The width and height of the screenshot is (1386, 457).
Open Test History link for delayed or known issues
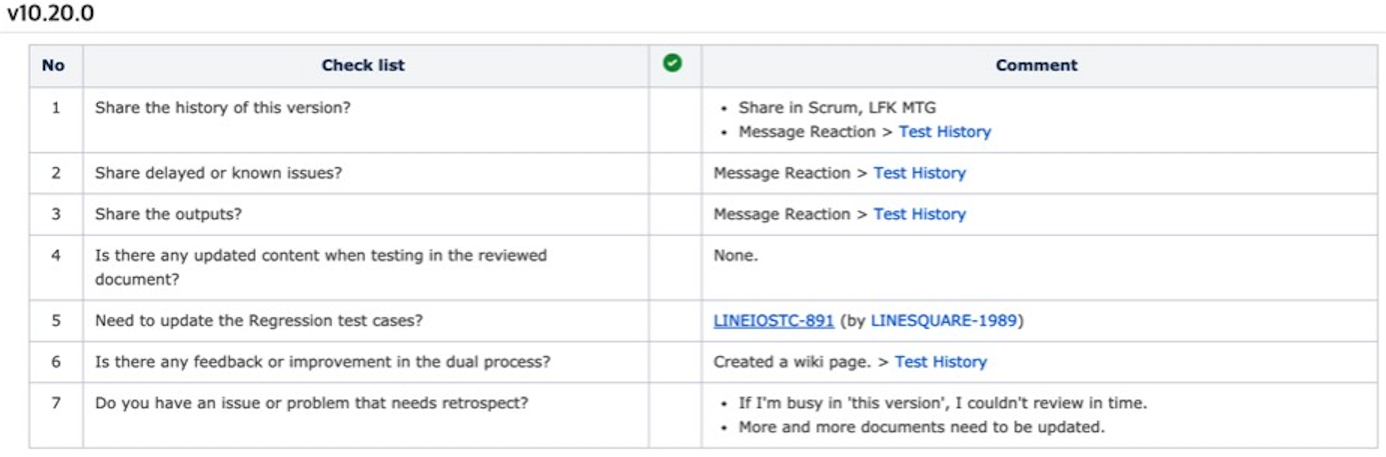click(920, 173)
